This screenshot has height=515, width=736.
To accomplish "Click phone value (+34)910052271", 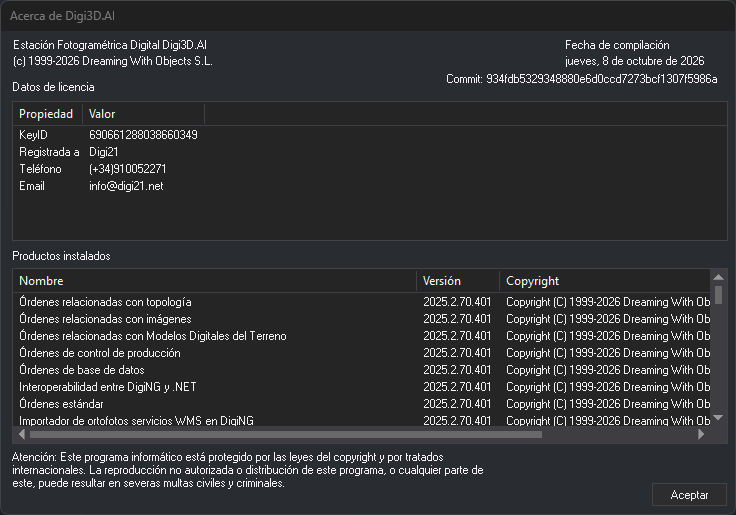I will [x=128, y=169].
